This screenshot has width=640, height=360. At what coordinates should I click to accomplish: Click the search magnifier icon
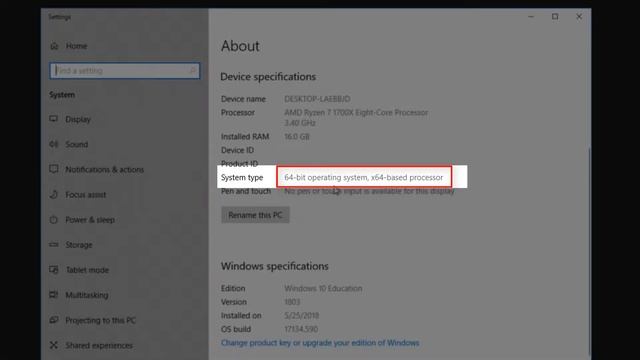(x=193, y=71)
